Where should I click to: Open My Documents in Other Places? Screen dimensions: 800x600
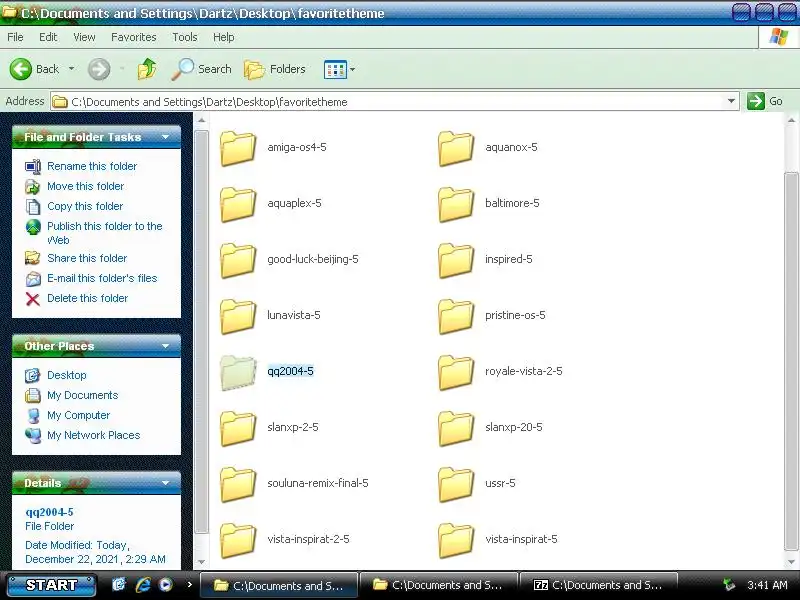82,395
